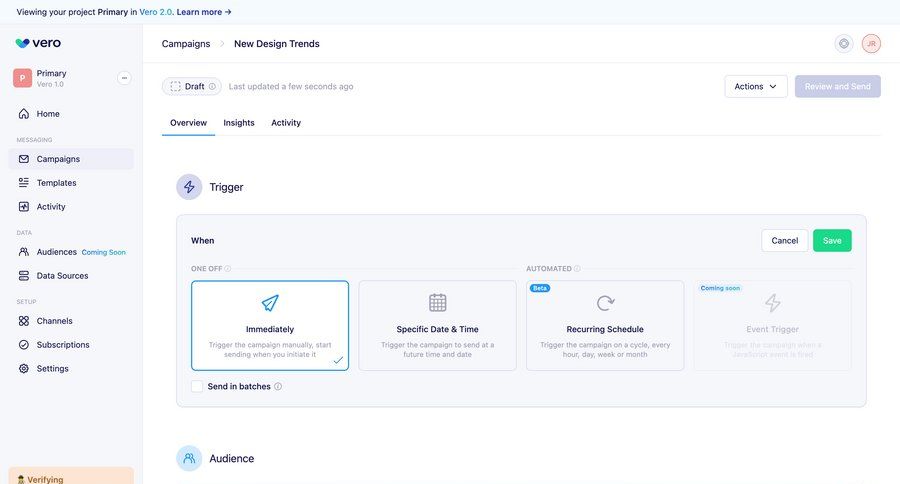900x484 pixels.
Task: Click the Subscriptions checkmark icon
Action: [24, 344]
